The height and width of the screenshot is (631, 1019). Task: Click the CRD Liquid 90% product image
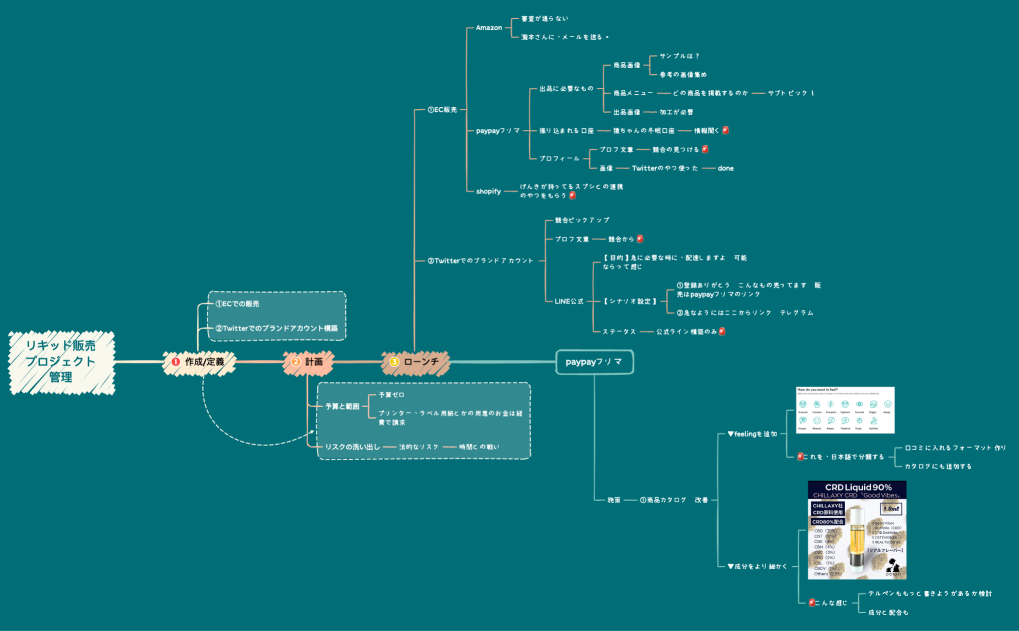[857, 532]
